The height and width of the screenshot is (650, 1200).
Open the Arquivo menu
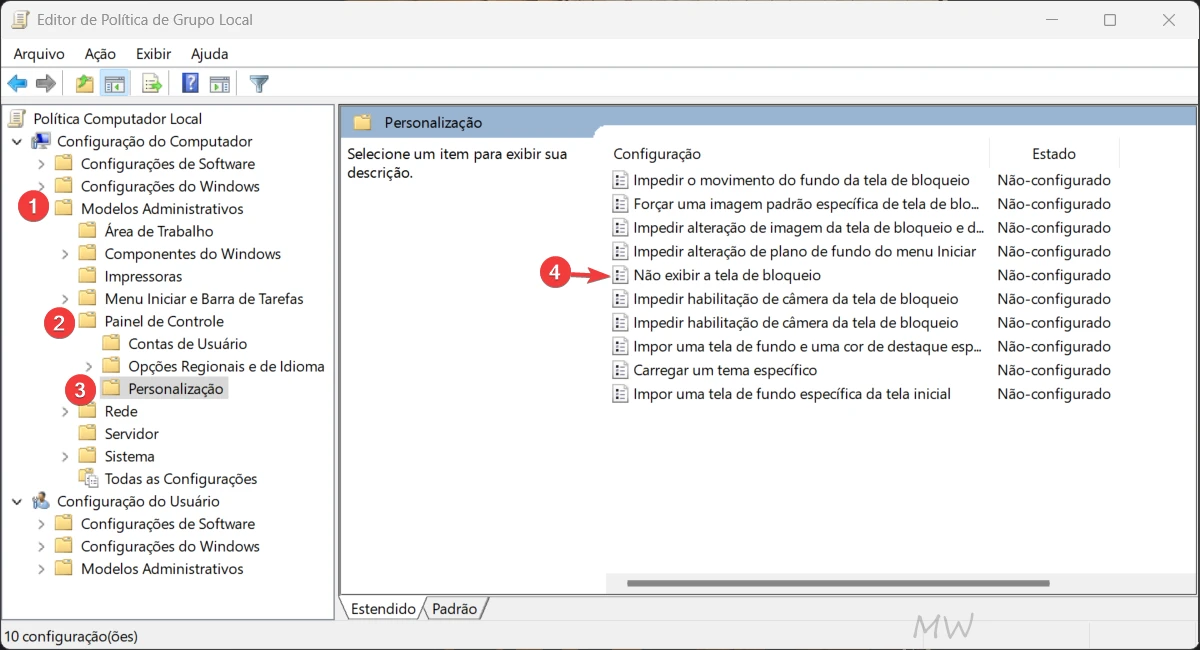38,53
